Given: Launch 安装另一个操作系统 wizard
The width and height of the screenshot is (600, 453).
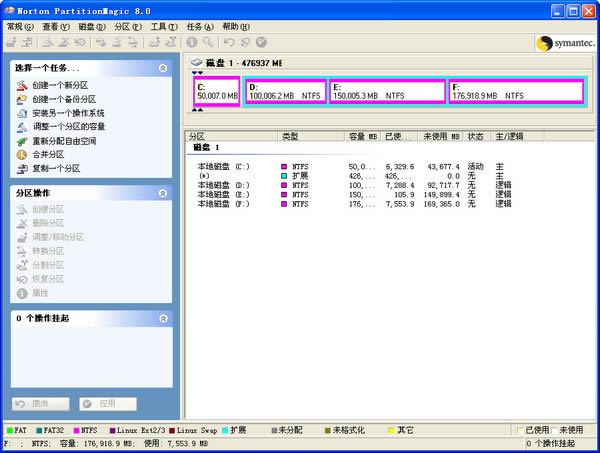Looking at the screenshot, I should click(x=60, y=113).
